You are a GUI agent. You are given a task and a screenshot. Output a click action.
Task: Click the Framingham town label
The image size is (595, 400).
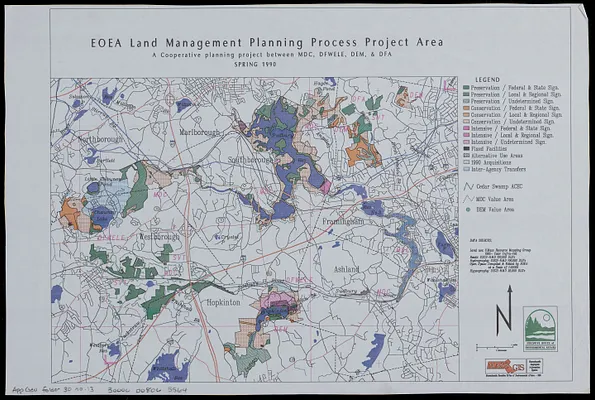pos(343,221)
